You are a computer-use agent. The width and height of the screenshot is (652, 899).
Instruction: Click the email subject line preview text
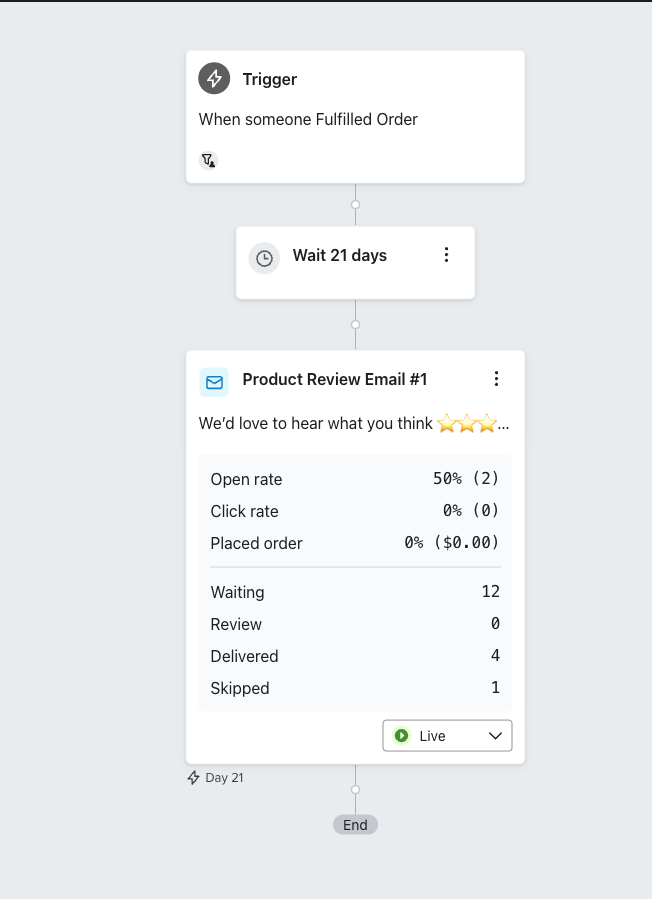(x=353, y=424)
